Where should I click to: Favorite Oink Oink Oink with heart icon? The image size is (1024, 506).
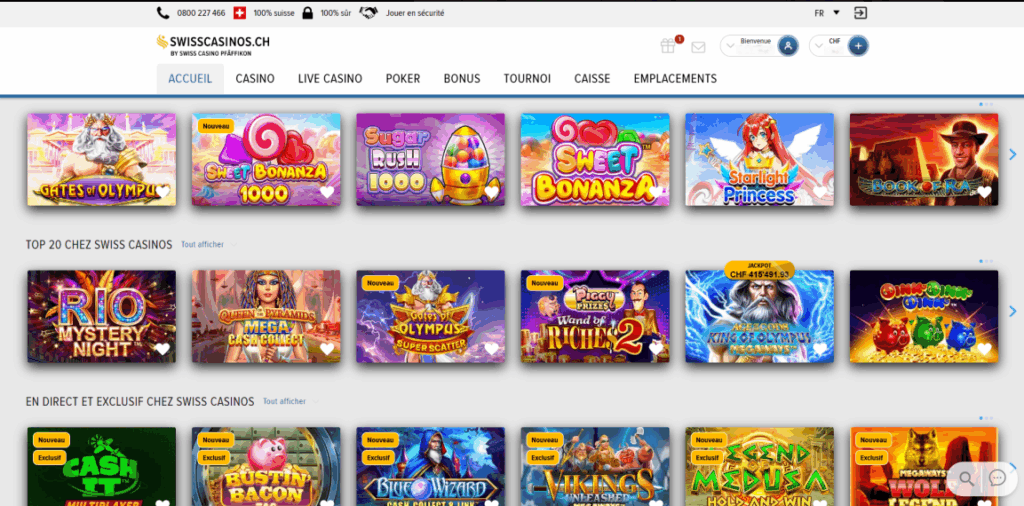click(985, 349)
